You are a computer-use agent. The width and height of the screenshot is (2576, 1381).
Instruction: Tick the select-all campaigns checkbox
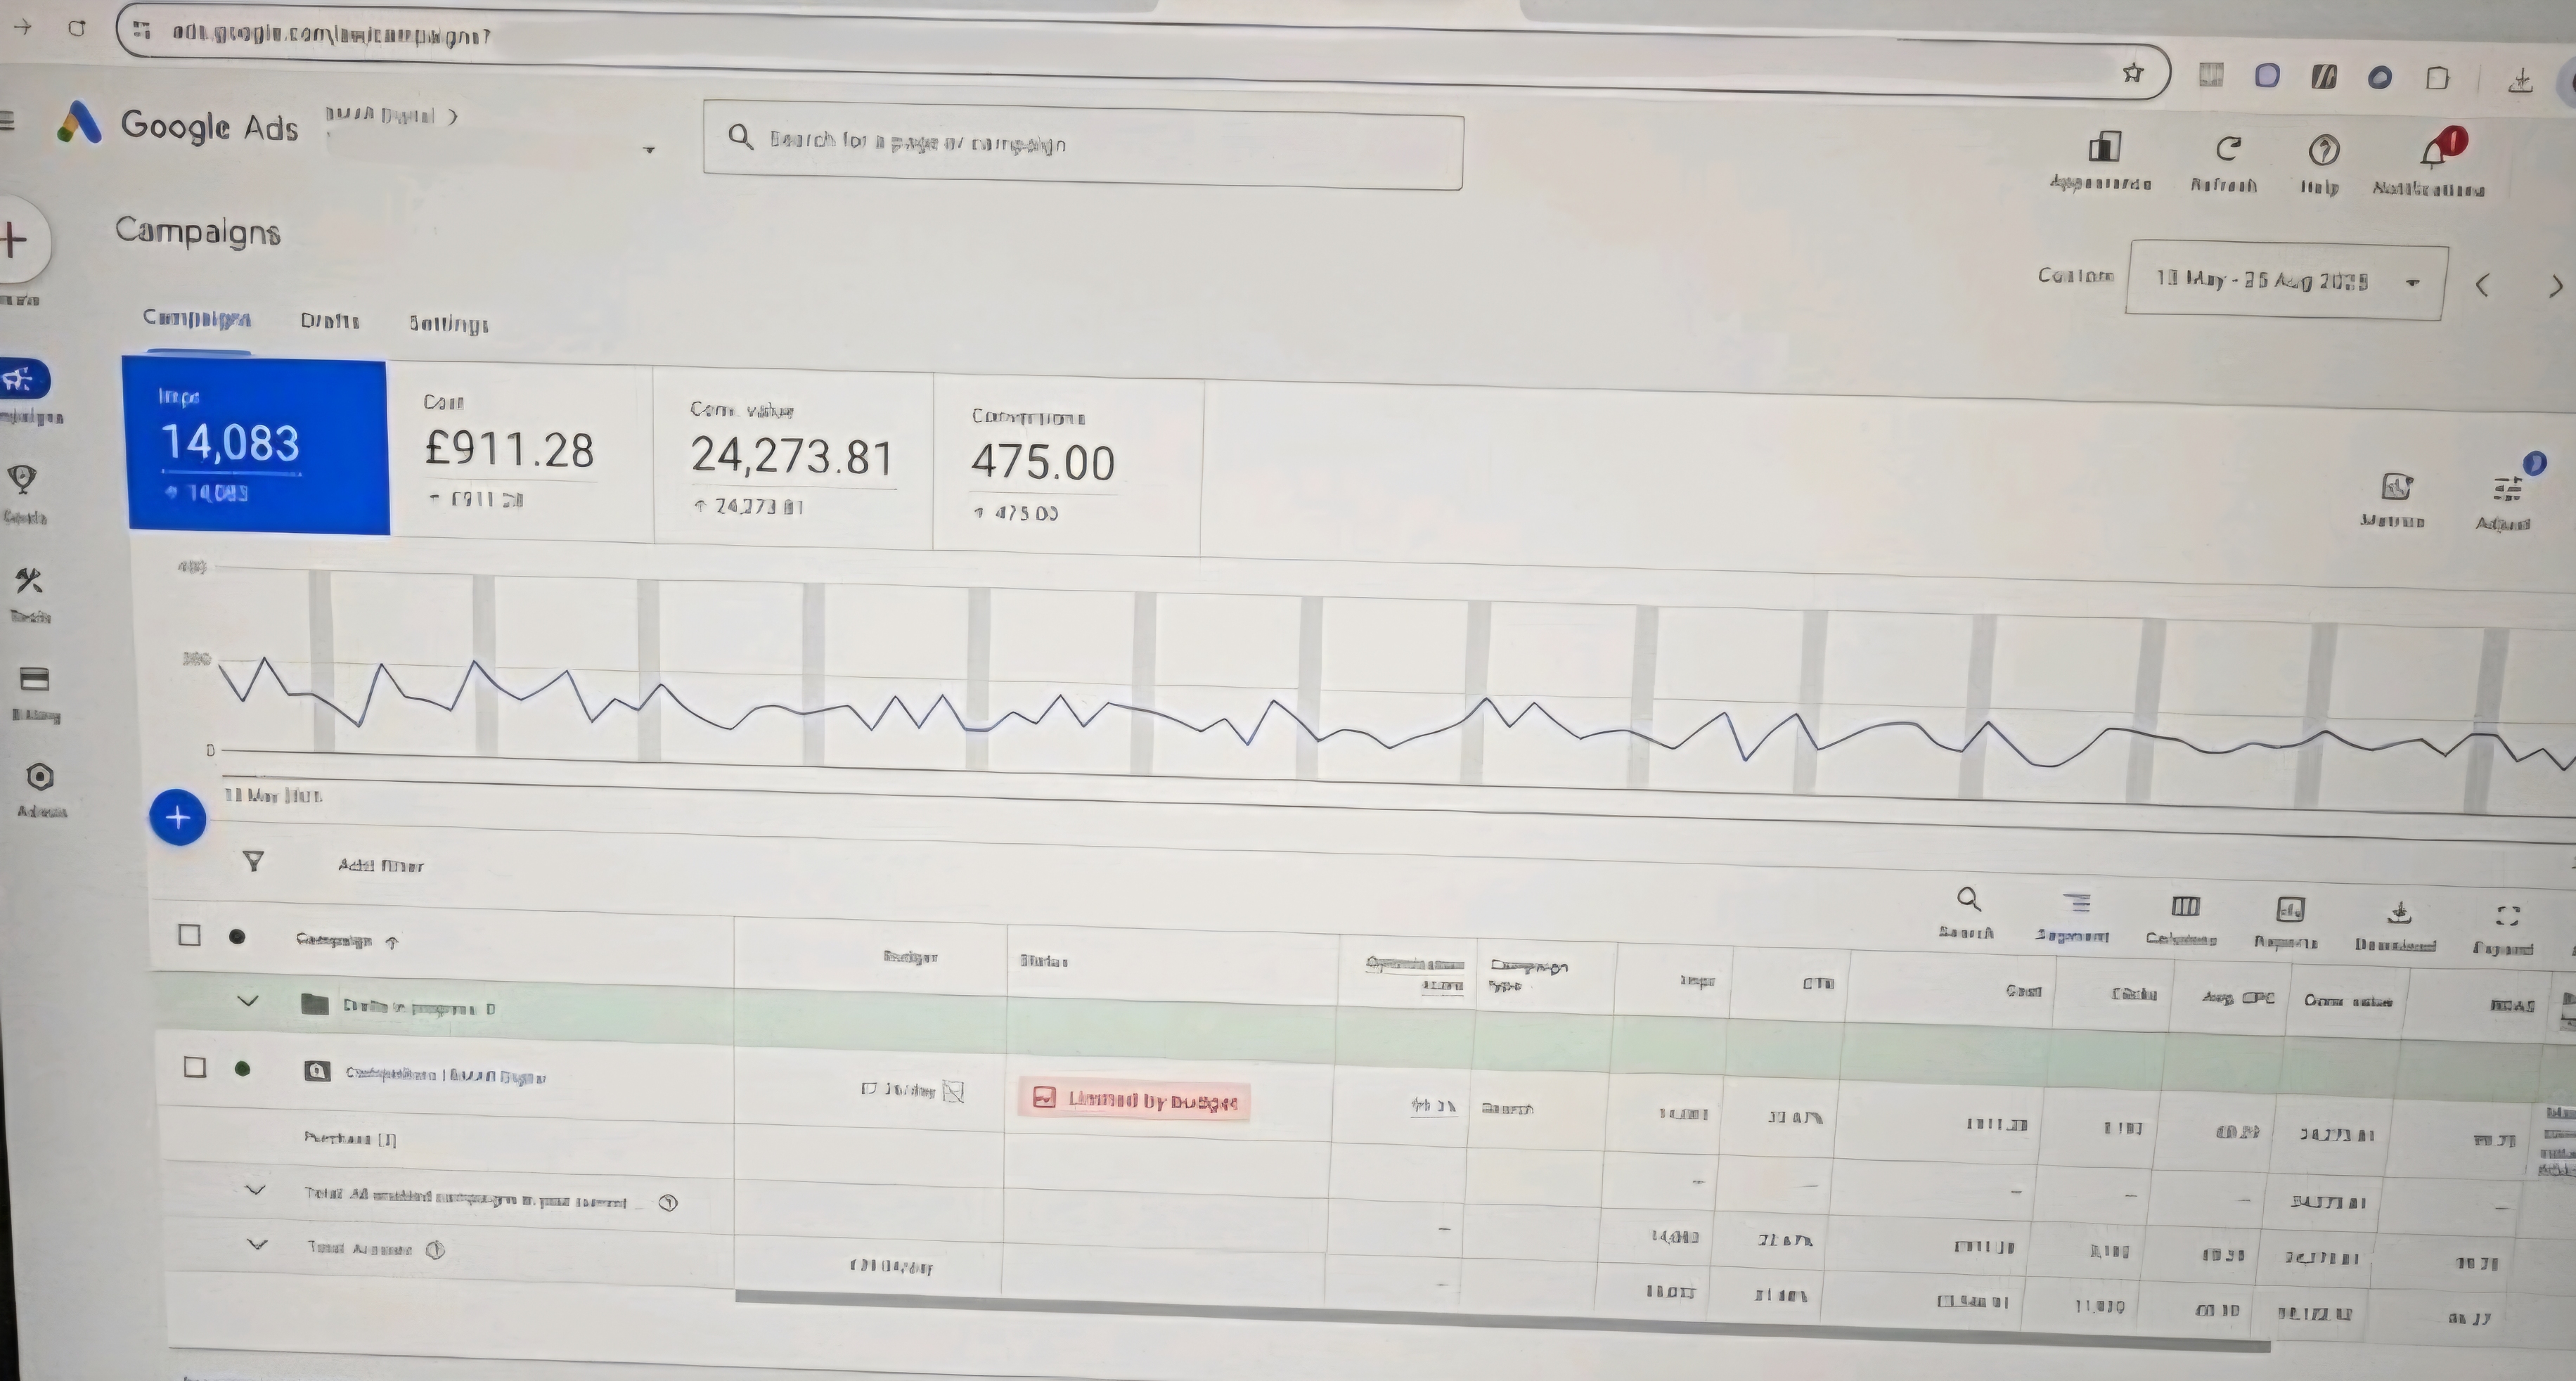point(189,935)
